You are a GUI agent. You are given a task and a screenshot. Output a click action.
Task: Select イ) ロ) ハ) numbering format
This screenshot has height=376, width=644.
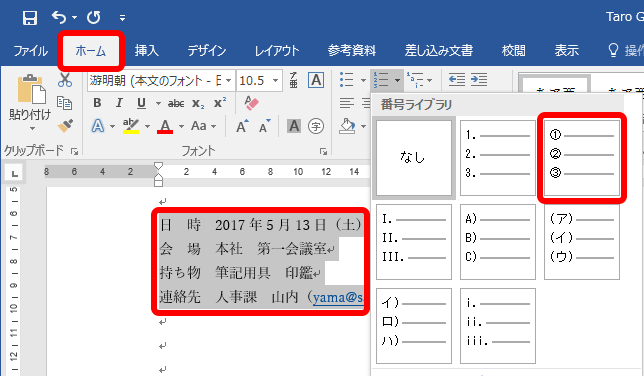click(414, 326)
